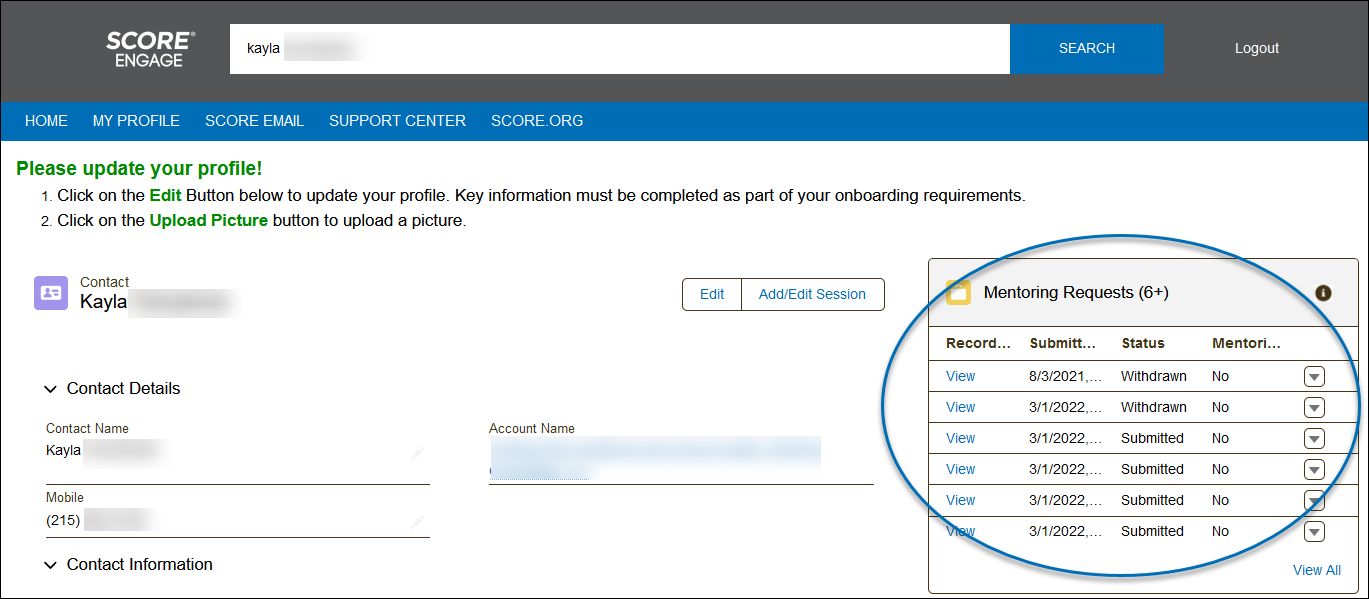Open SUPPORT CENTER in the nav bar
This screenshot has height=599, width=1369.
(397, 121)
